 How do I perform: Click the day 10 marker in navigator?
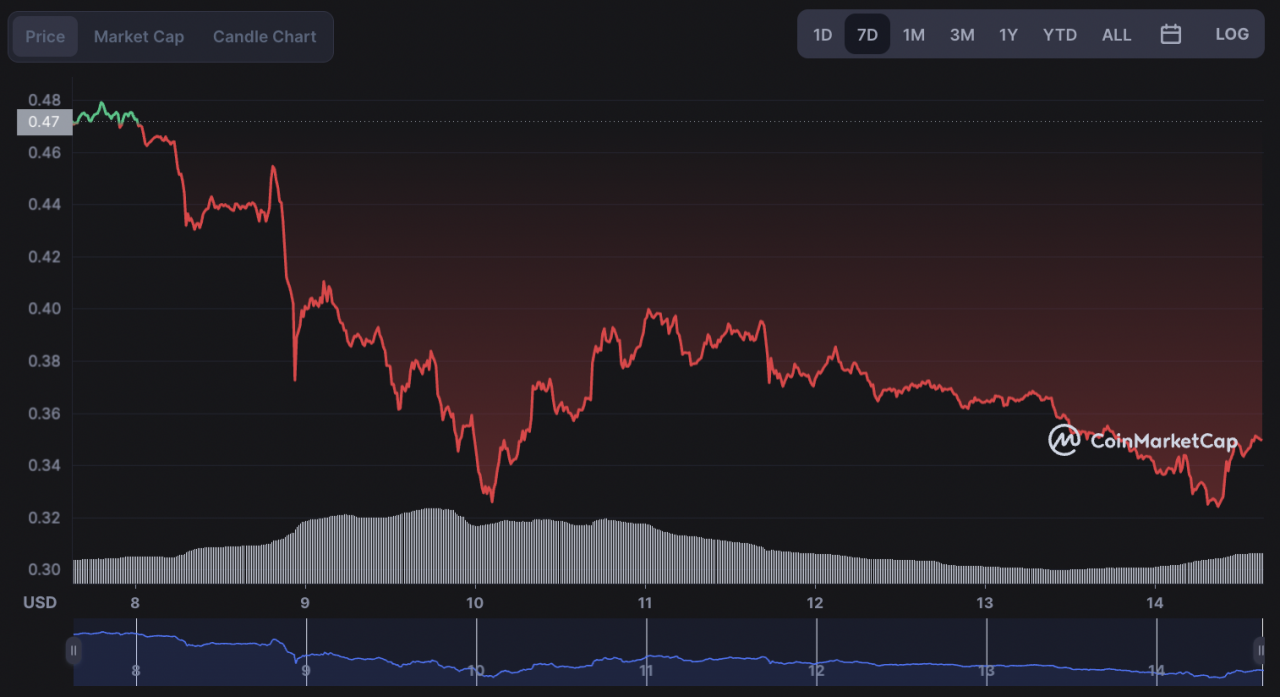click(x=476, y=670)
